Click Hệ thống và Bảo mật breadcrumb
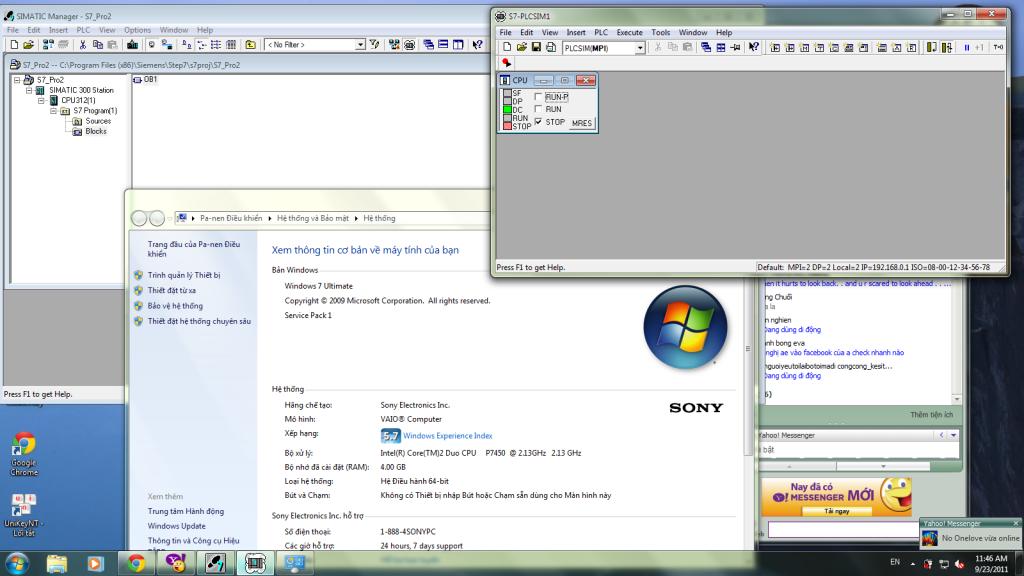 [x=312, y=218]
